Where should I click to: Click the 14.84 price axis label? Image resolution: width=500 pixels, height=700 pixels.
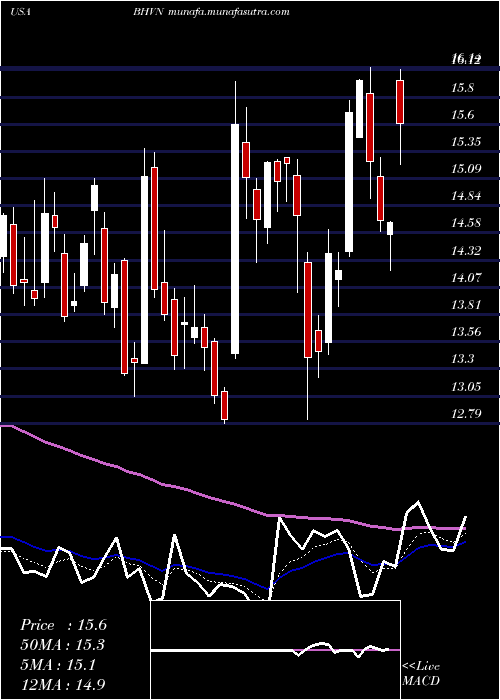coord(466,196)
